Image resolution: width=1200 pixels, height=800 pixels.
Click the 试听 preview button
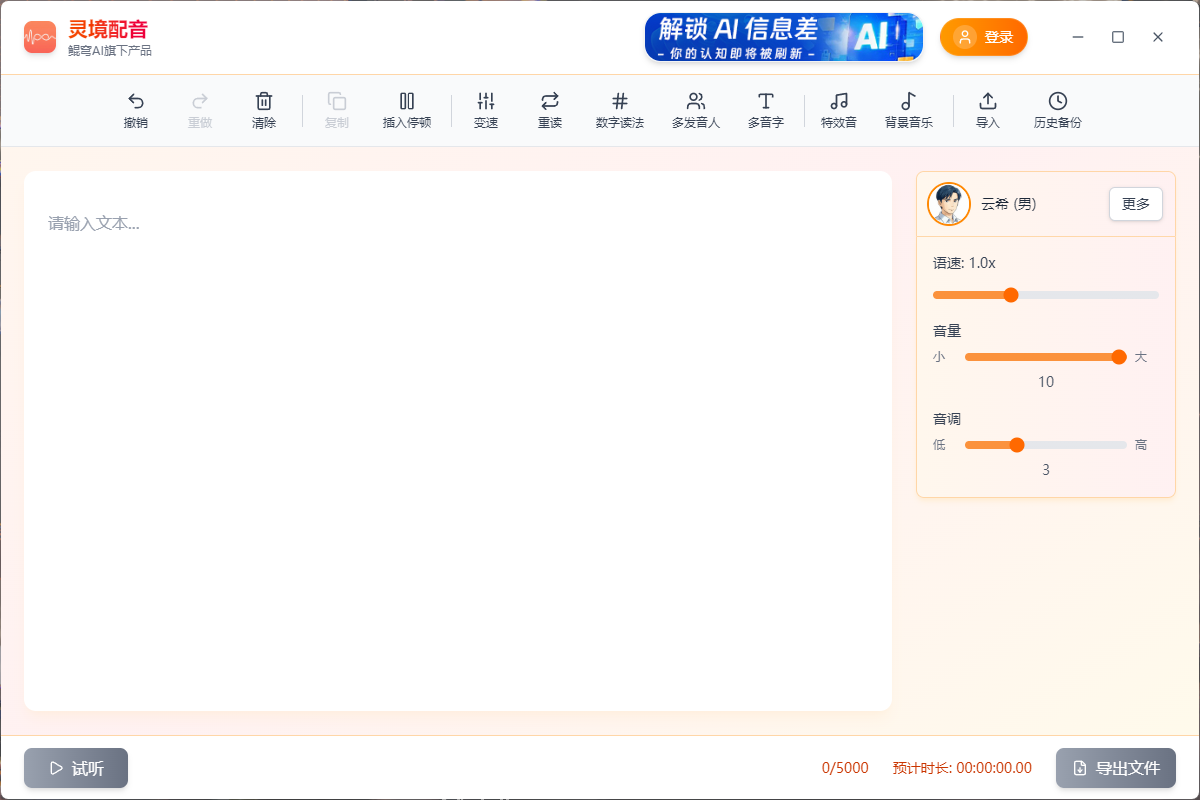75,768
